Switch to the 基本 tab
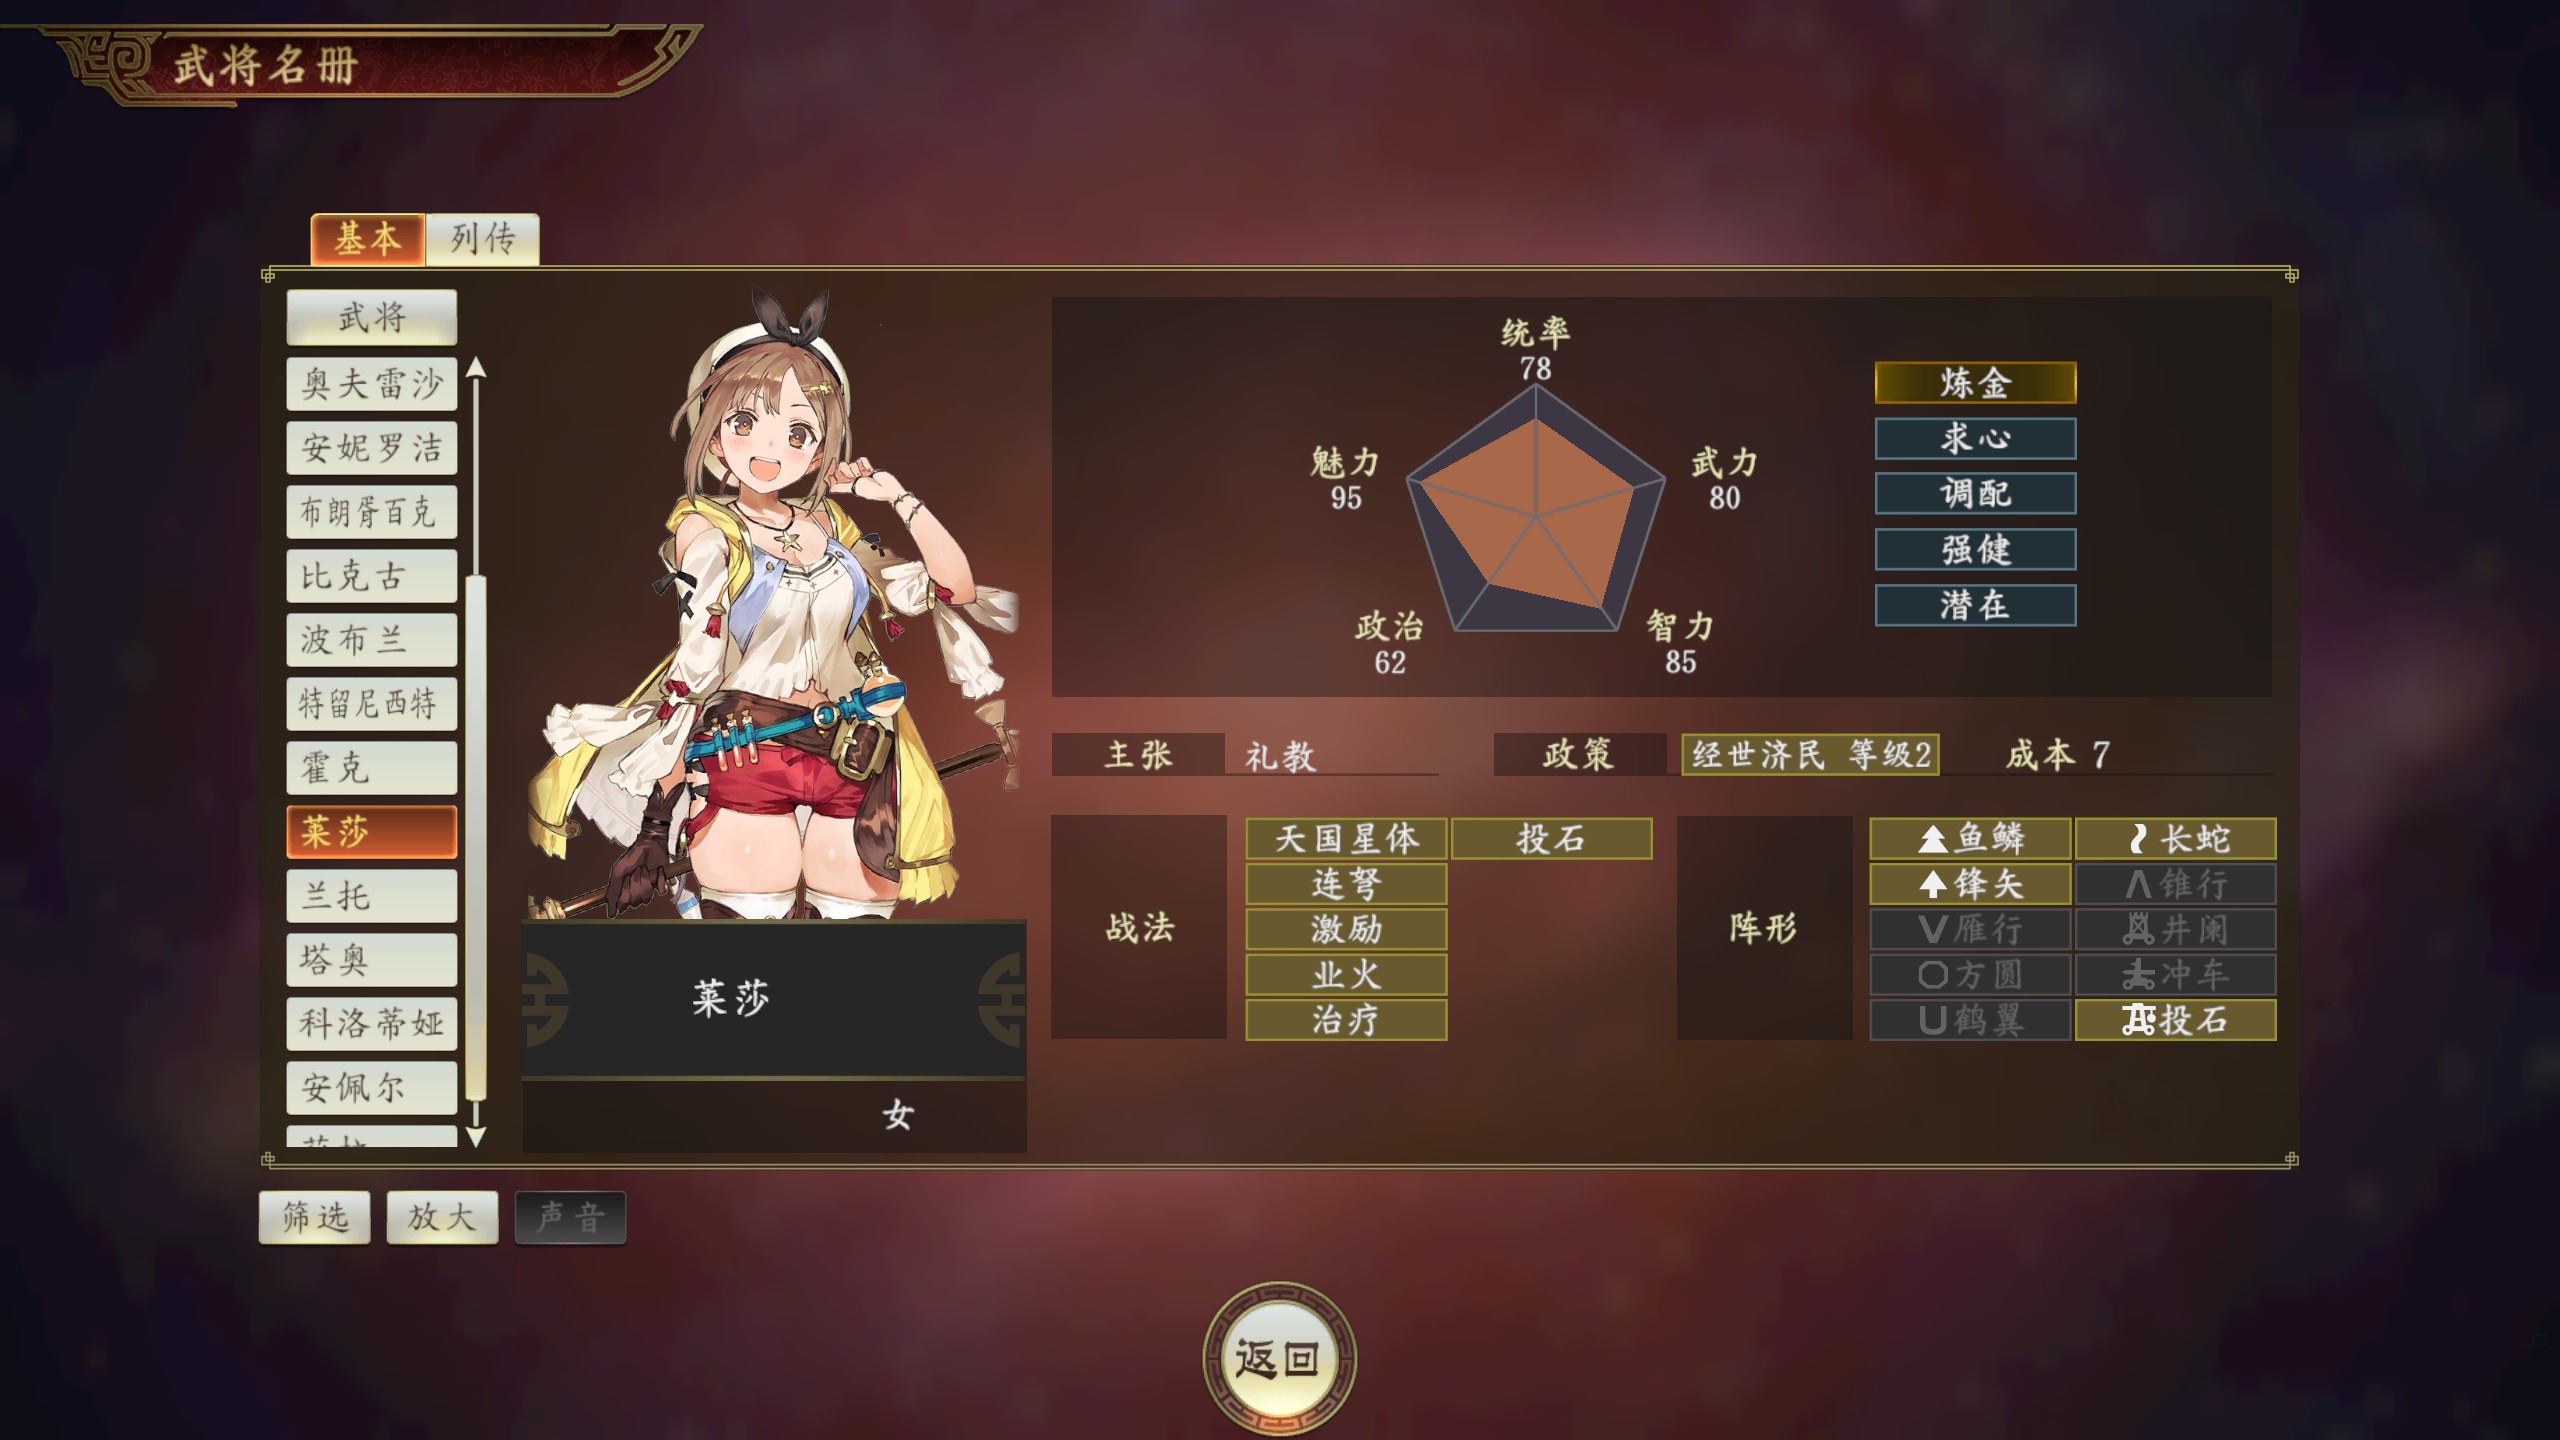Image resolution: width=2560 pixels, height=1440 pixels. pos(368,239)
